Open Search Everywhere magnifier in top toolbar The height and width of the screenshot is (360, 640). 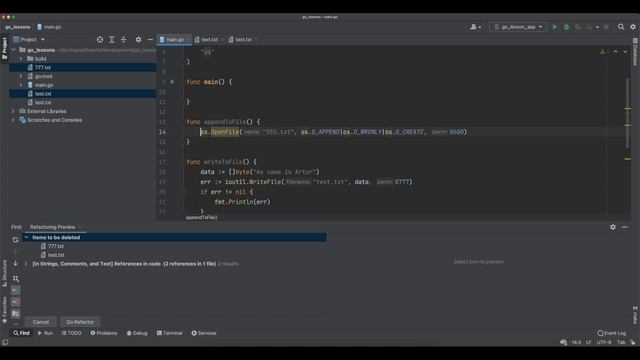click(621, 27)
